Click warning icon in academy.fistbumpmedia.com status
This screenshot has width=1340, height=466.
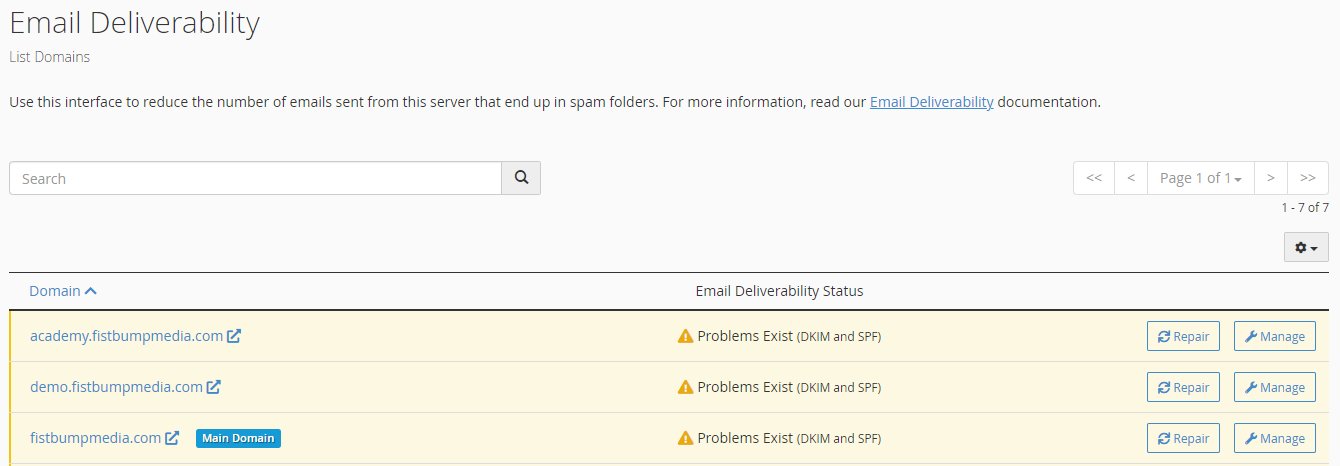pyautogui.click(x=685, y=337)
